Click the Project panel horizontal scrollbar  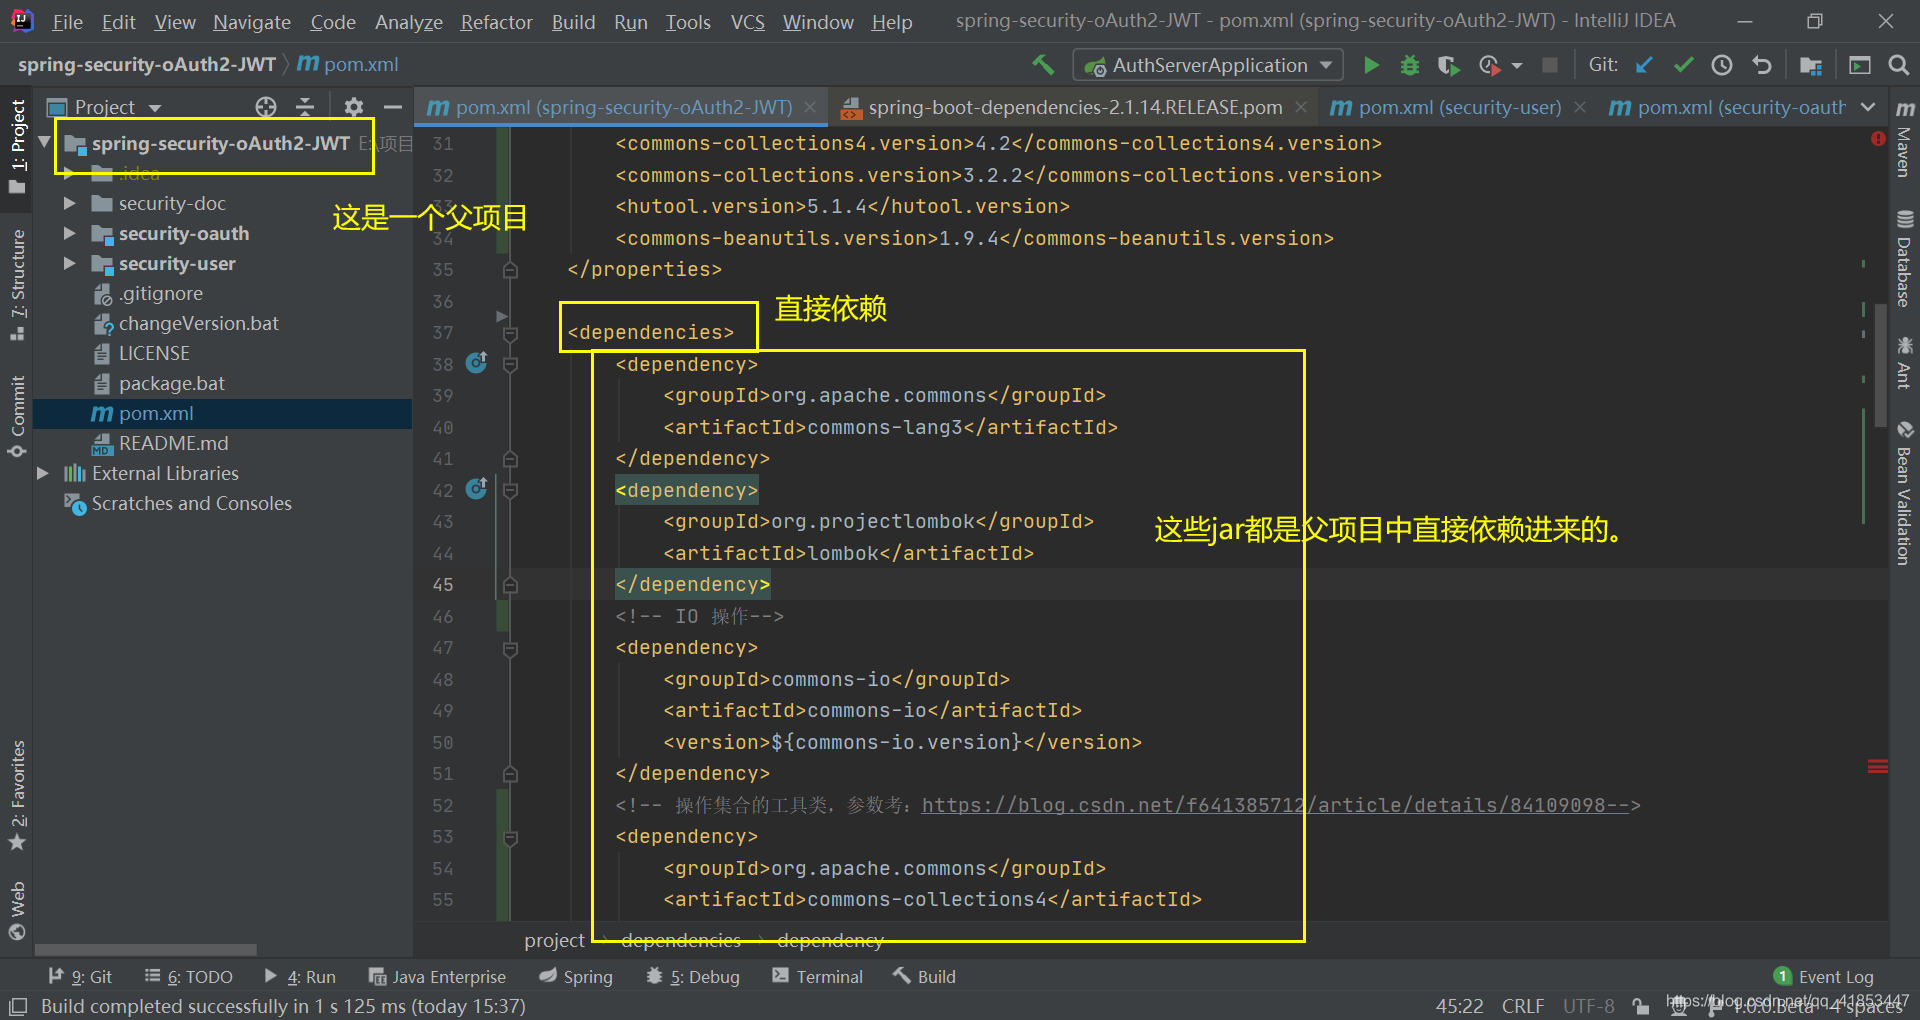click(x=146, y=949)
